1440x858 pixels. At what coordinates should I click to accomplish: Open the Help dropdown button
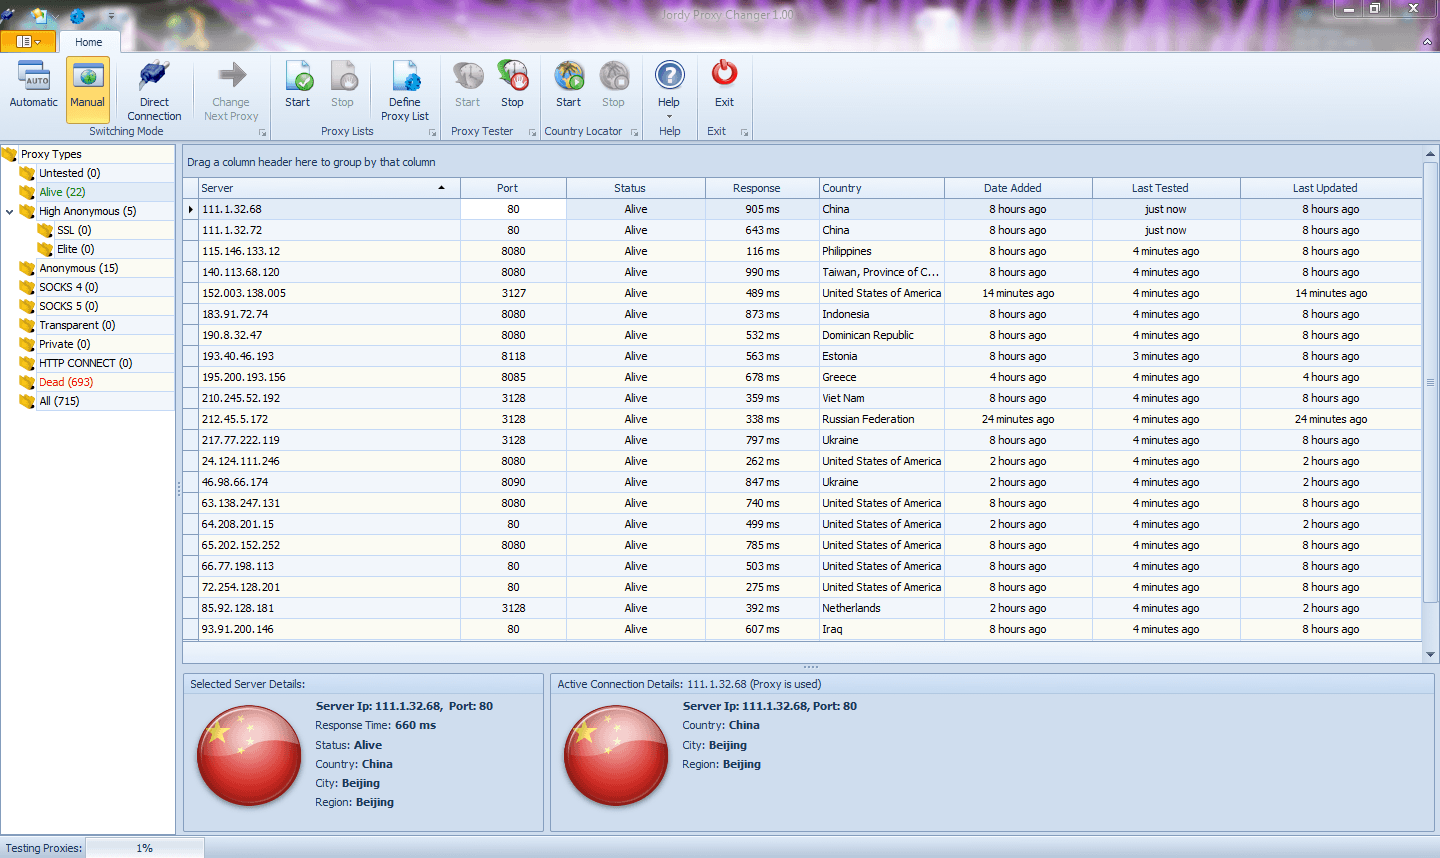click(x=669, y=88)
